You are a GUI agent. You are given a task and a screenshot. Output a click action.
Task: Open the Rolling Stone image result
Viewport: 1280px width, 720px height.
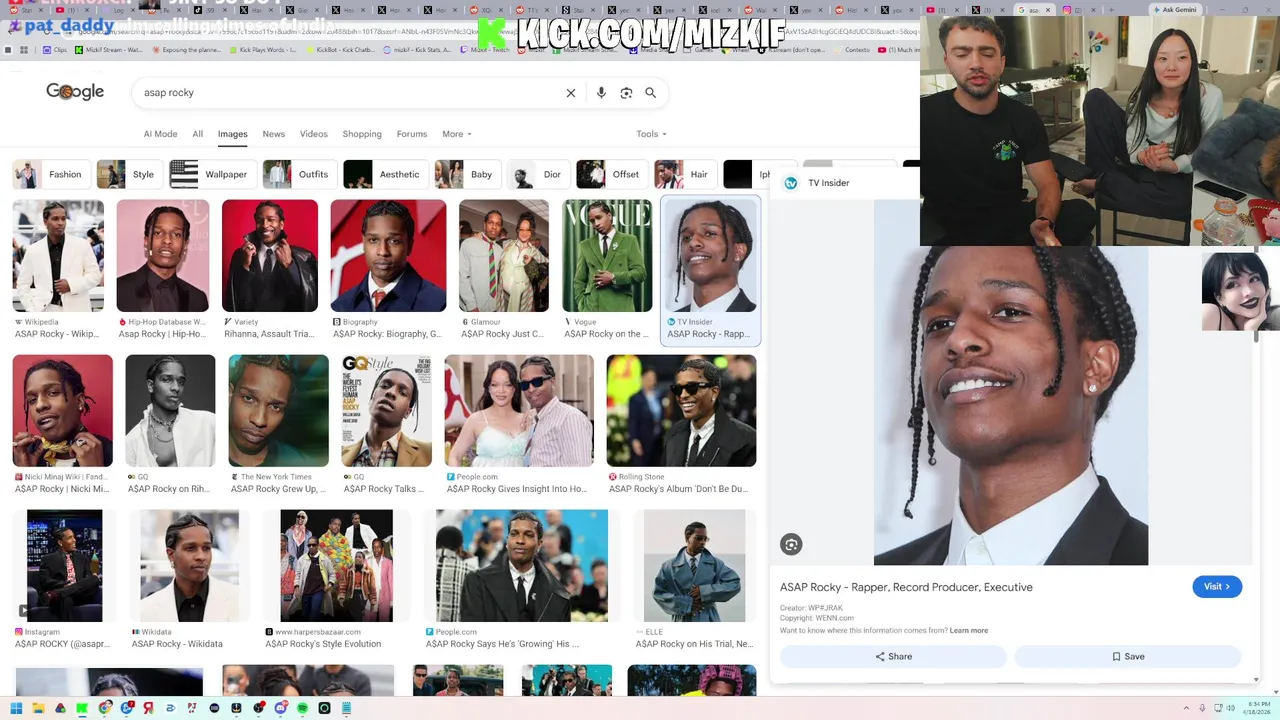pyautogui.click(x=681, y=411)
